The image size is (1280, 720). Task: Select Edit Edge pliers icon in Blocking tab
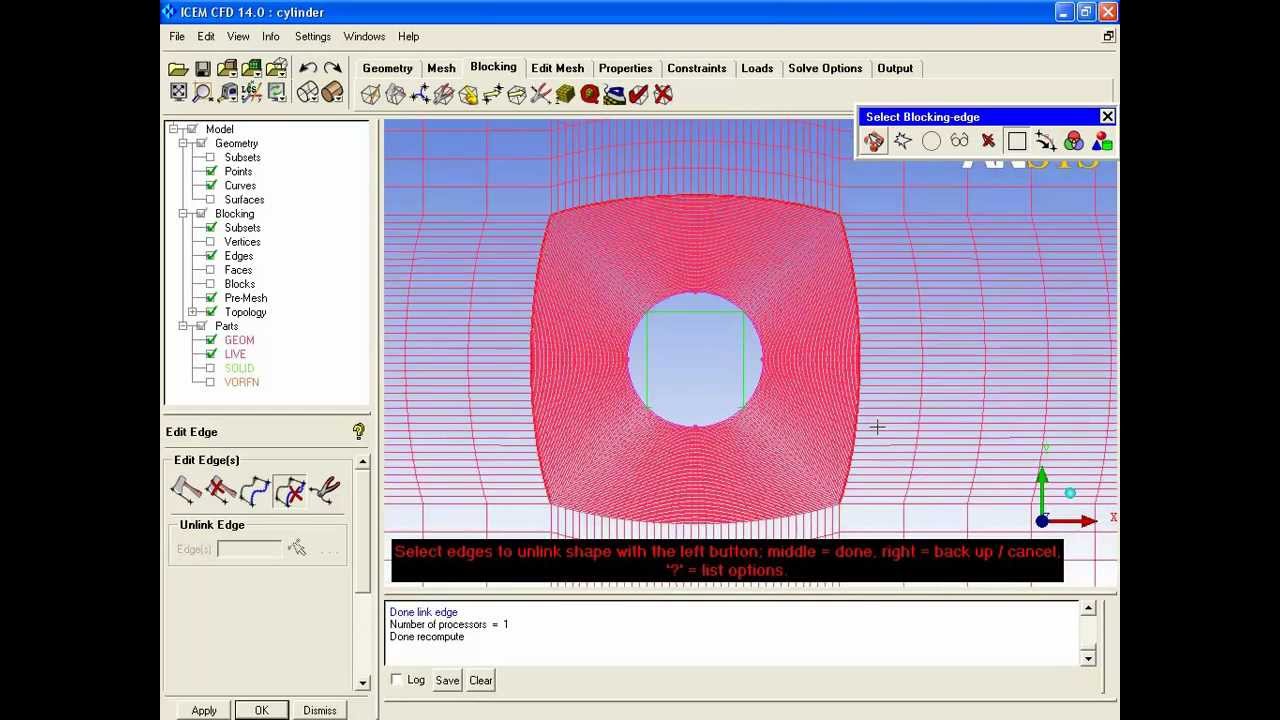pyautogui.click(x=541, y=95)
